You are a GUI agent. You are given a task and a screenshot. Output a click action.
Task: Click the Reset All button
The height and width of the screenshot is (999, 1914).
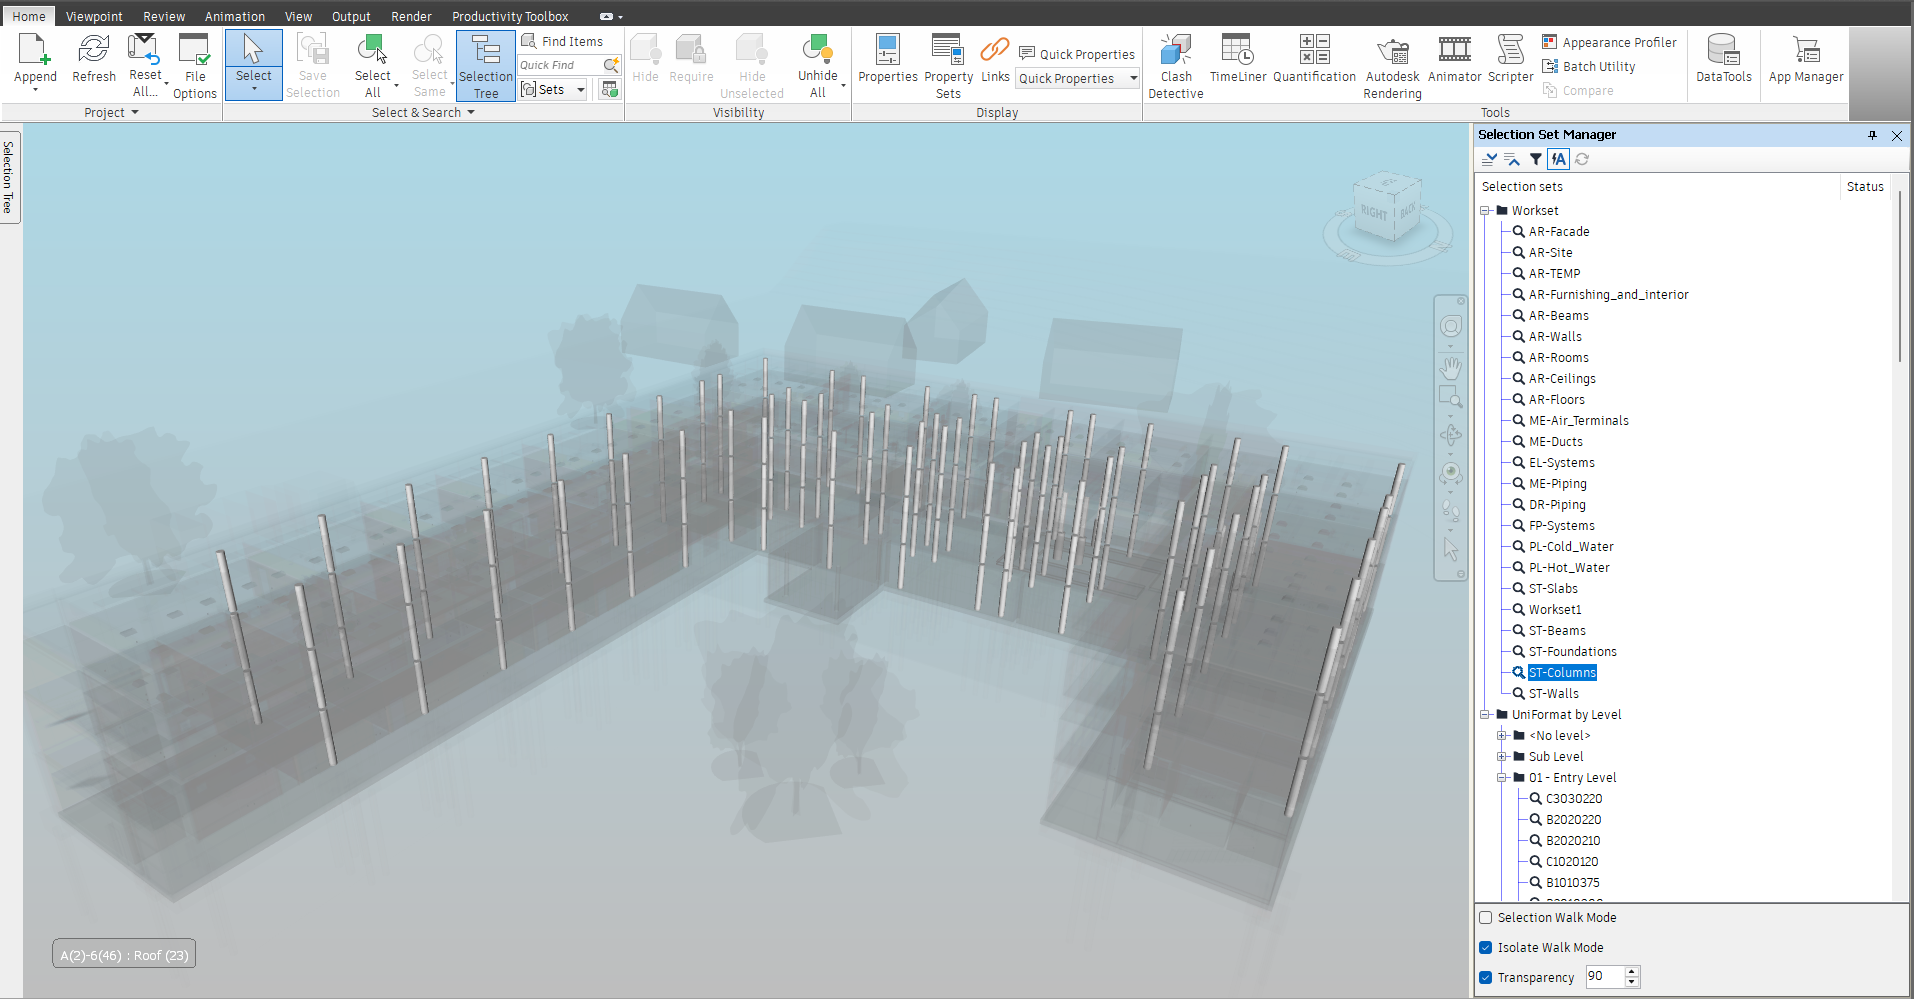coord(145,65)
